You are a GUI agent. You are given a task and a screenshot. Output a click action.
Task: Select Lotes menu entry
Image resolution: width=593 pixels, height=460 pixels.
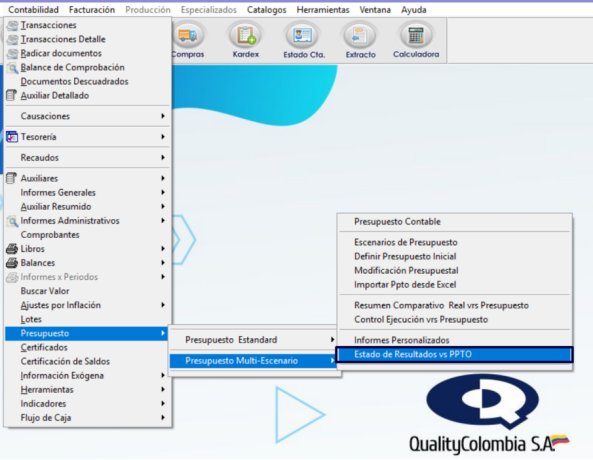(87, 319)
